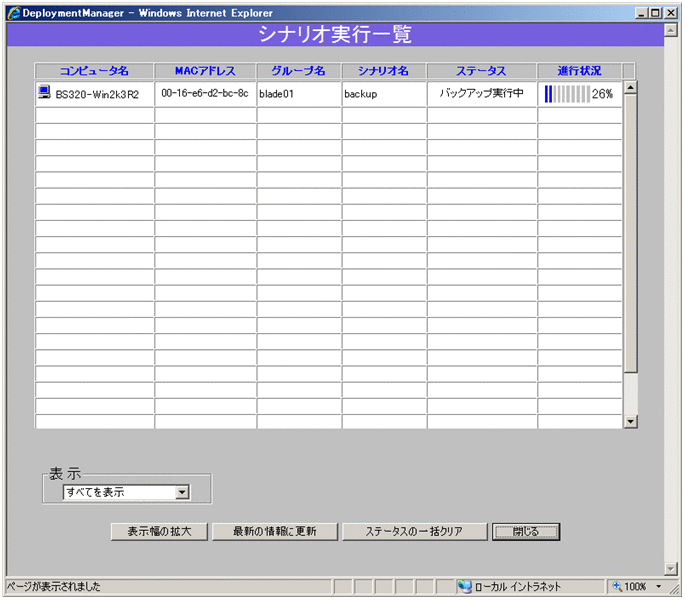This screenshot has height=600, width=685.
Task: Close the DeploymentManager browser window
Action: (x=671, y=13)
